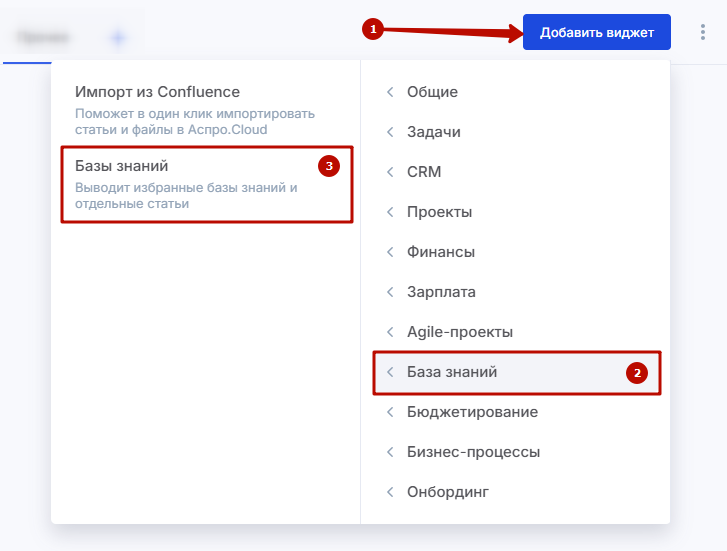This screenshot has height=551, width=727.
Task: Click the chevron next to Проекты
Action: click(390, 212)
